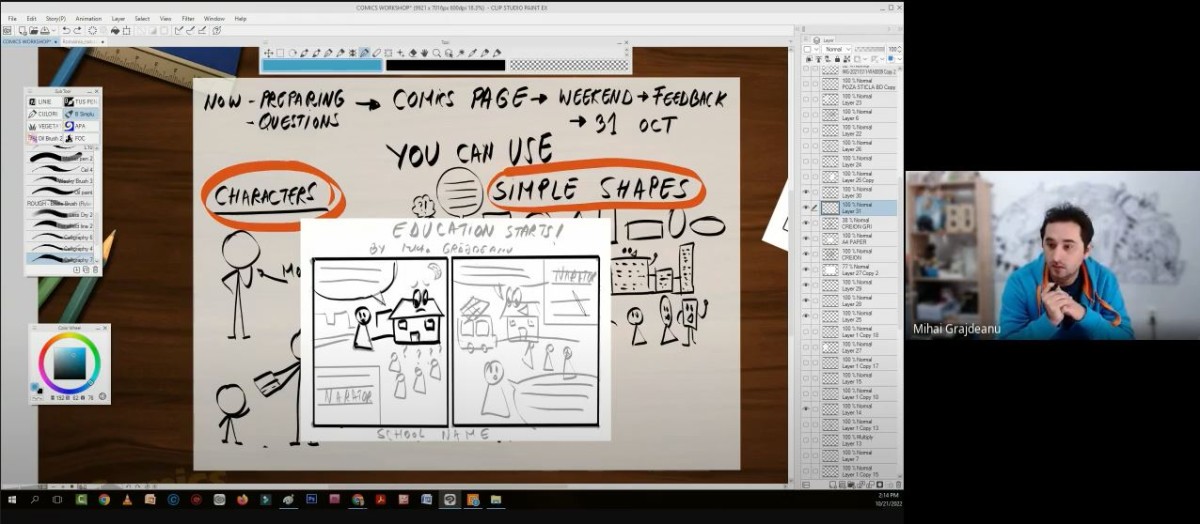The image size is (1200, 524).
Task: Click the Undo arrow in the command bar
Action: coord(65,31)
